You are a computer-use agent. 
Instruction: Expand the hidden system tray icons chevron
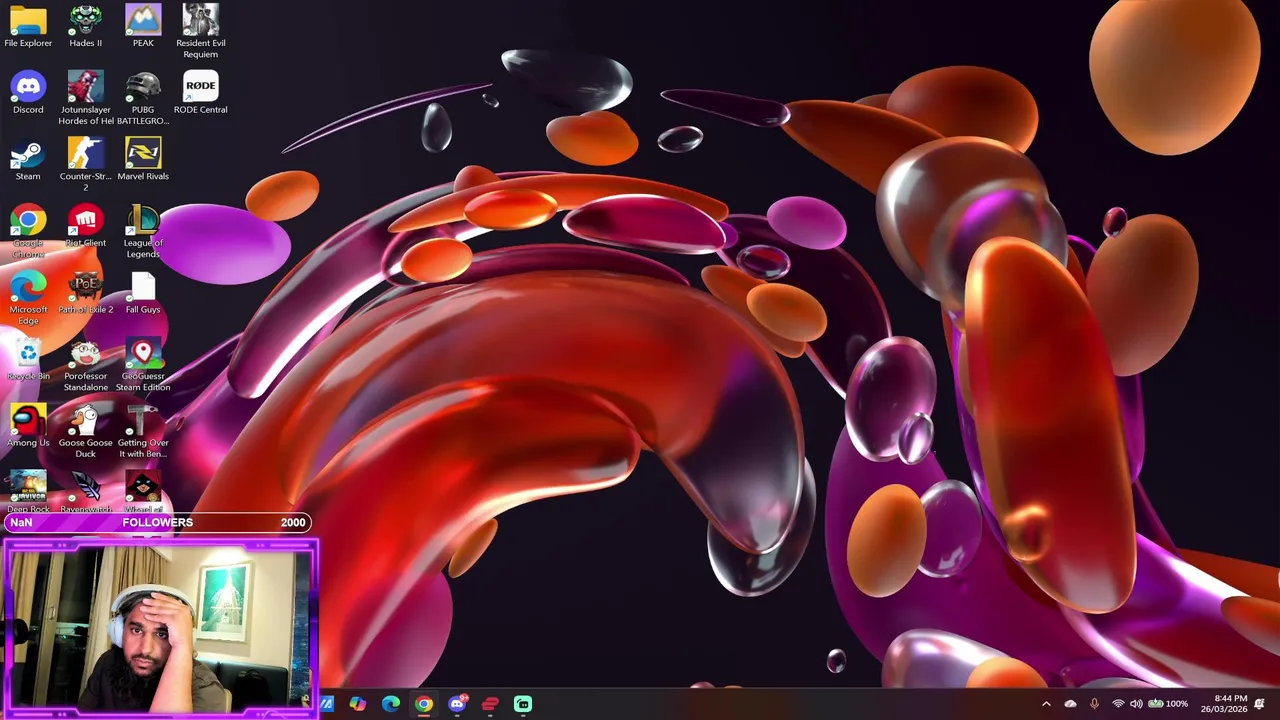point(1047,704)
